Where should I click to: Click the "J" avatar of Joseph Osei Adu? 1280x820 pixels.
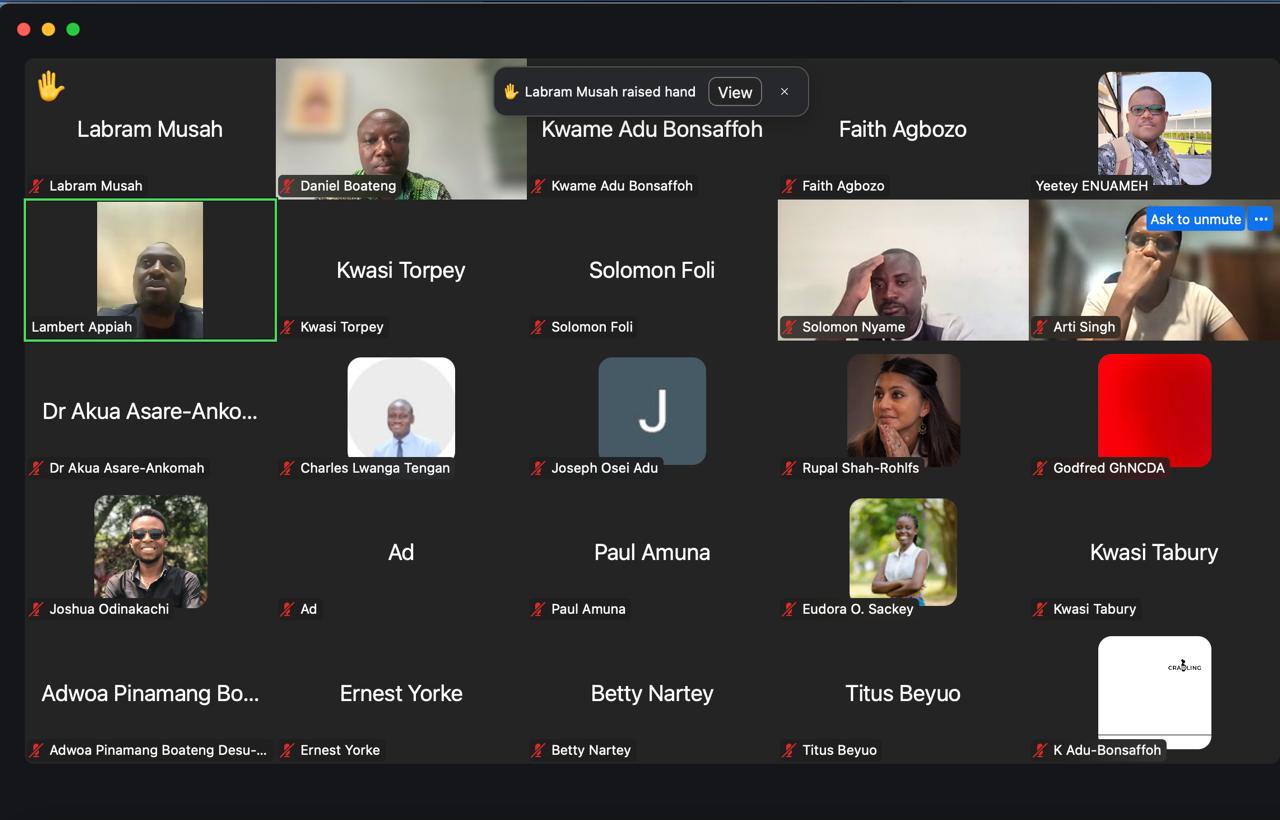click(652, 411)
